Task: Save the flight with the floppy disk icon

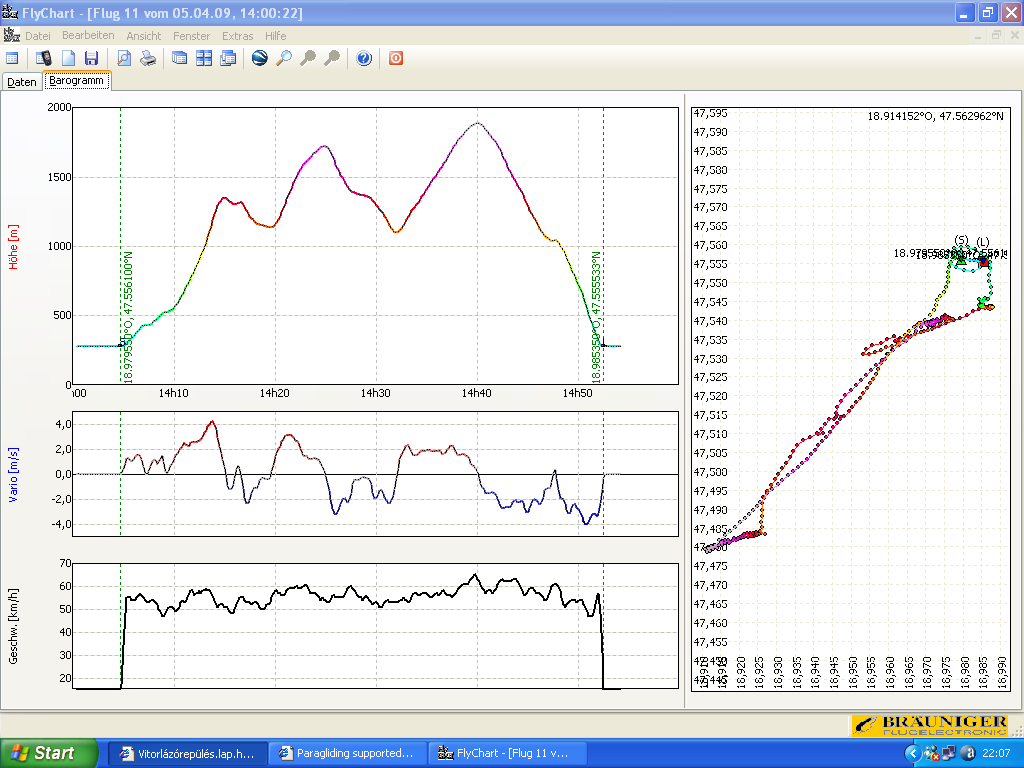Action: [x=91, y=59]
